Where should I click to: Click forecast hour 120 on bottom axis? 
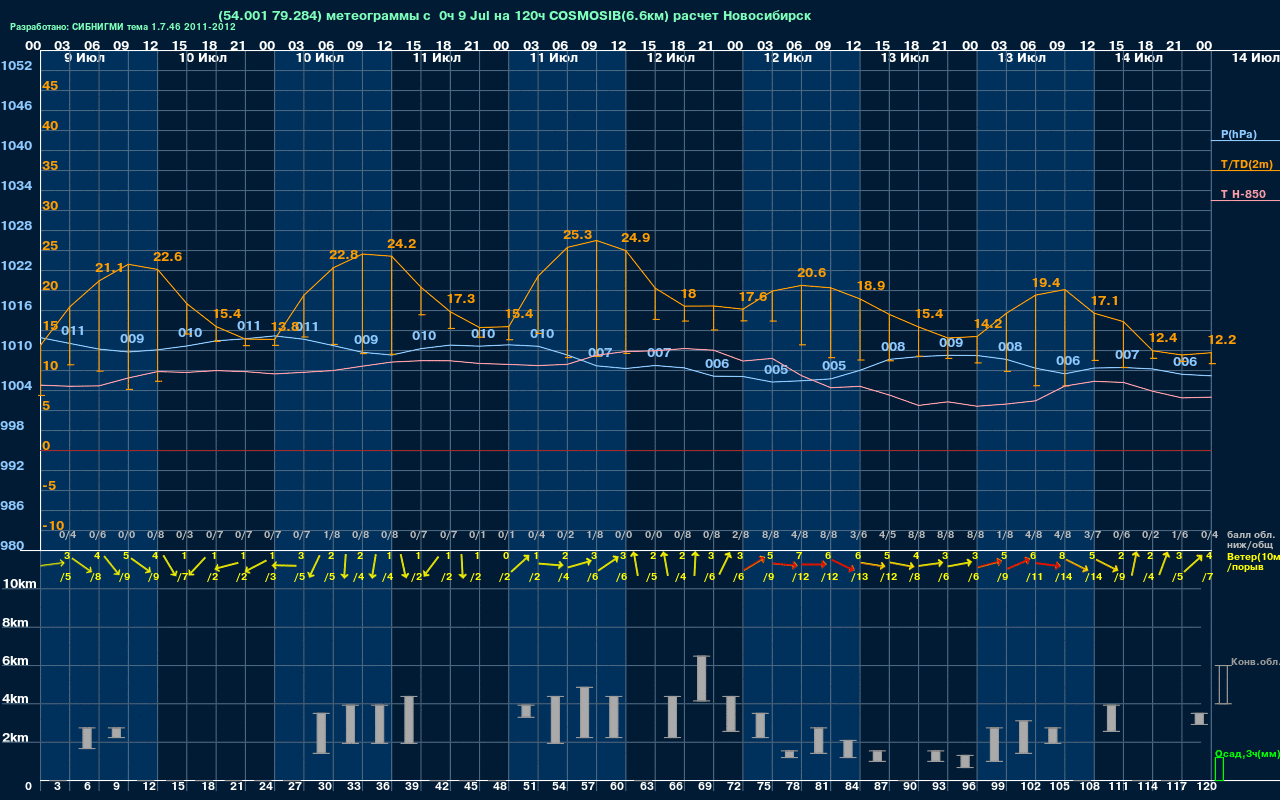pos(1207,788)
